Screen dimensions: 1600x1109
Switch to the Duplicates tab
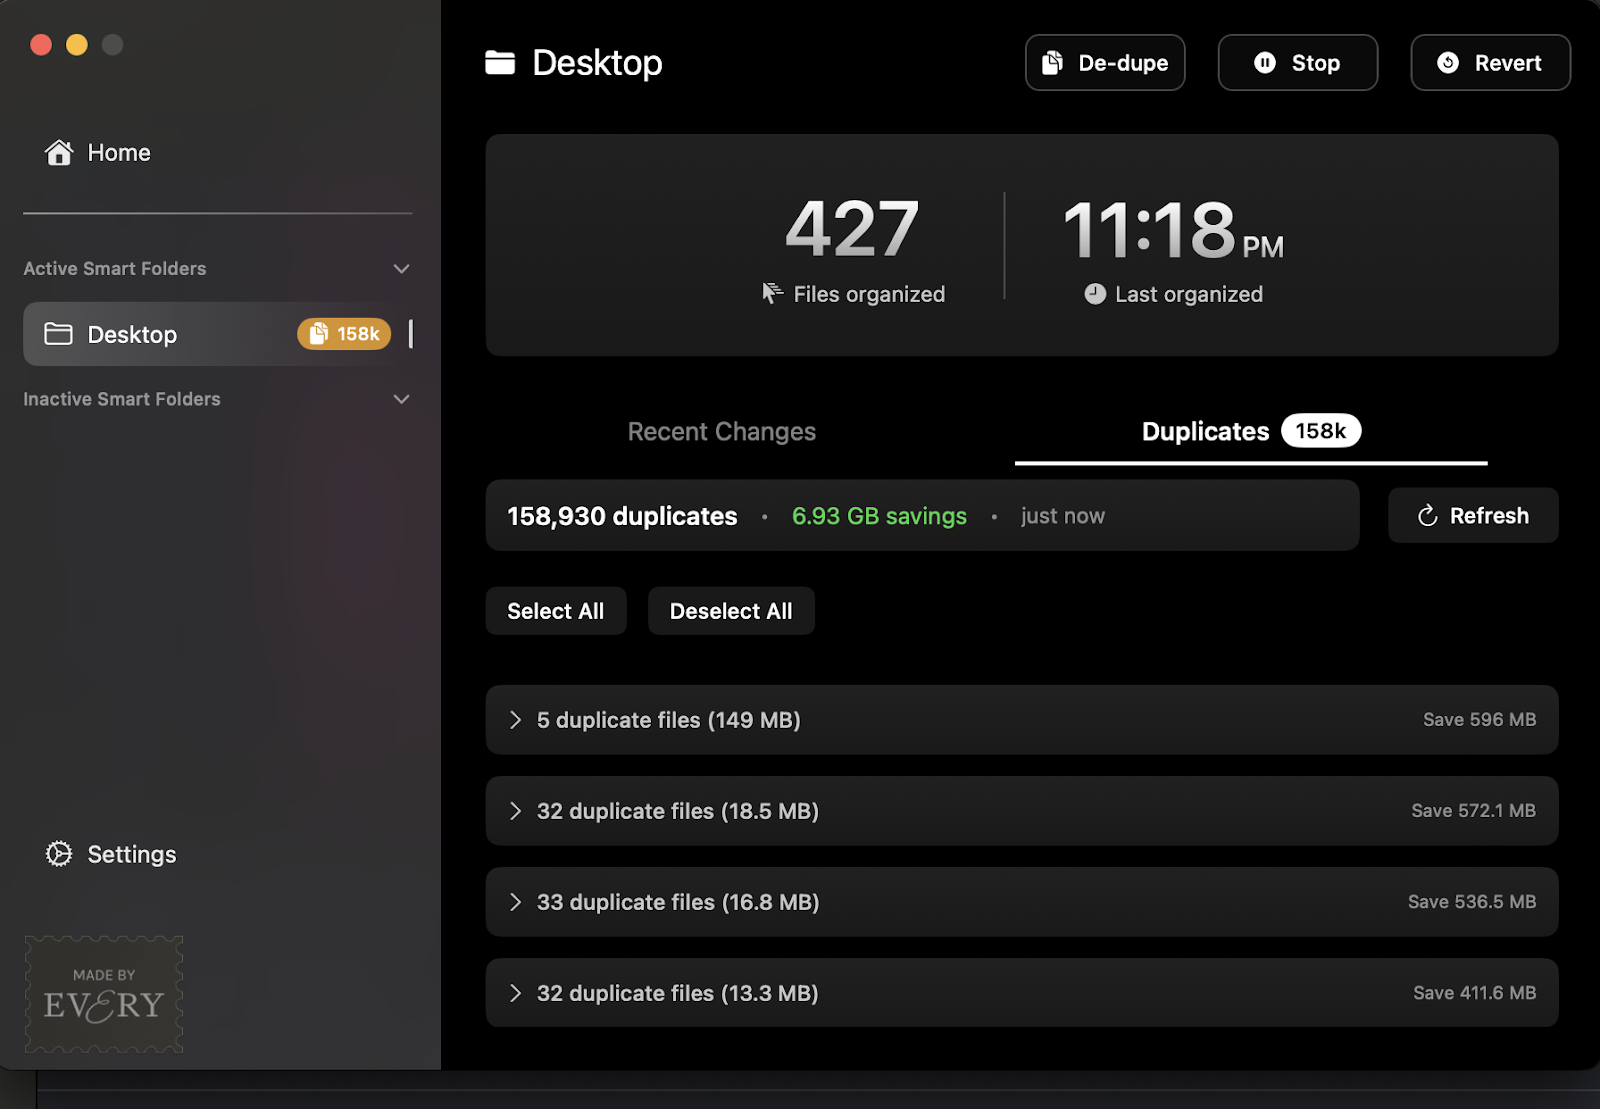(1204, 431)
